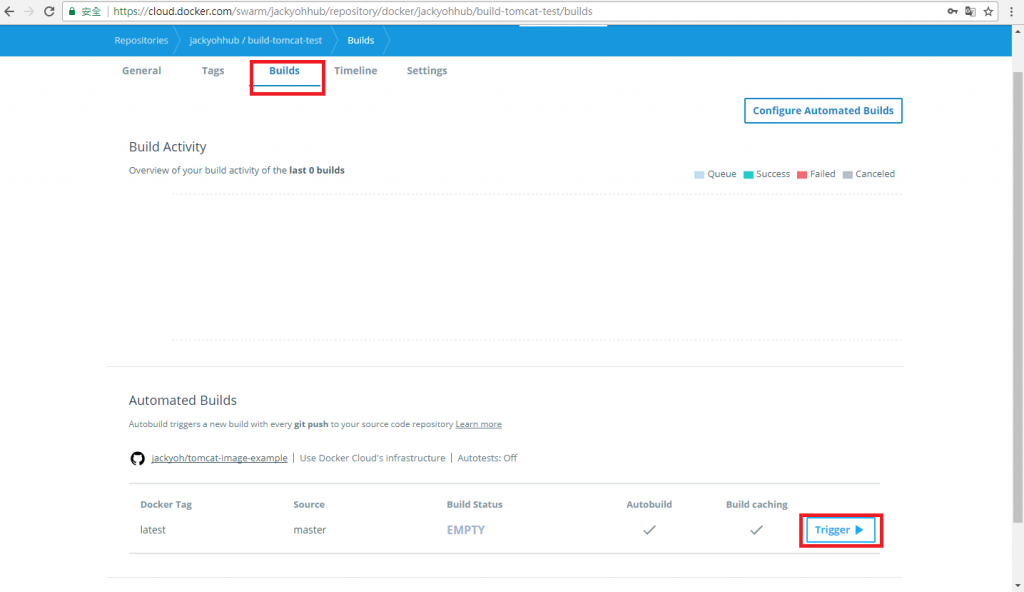Open jackyoh/tomcat-image-example repository link
Image resolution: width=1024 pixels, height=592 pixels.
[219, 458]
